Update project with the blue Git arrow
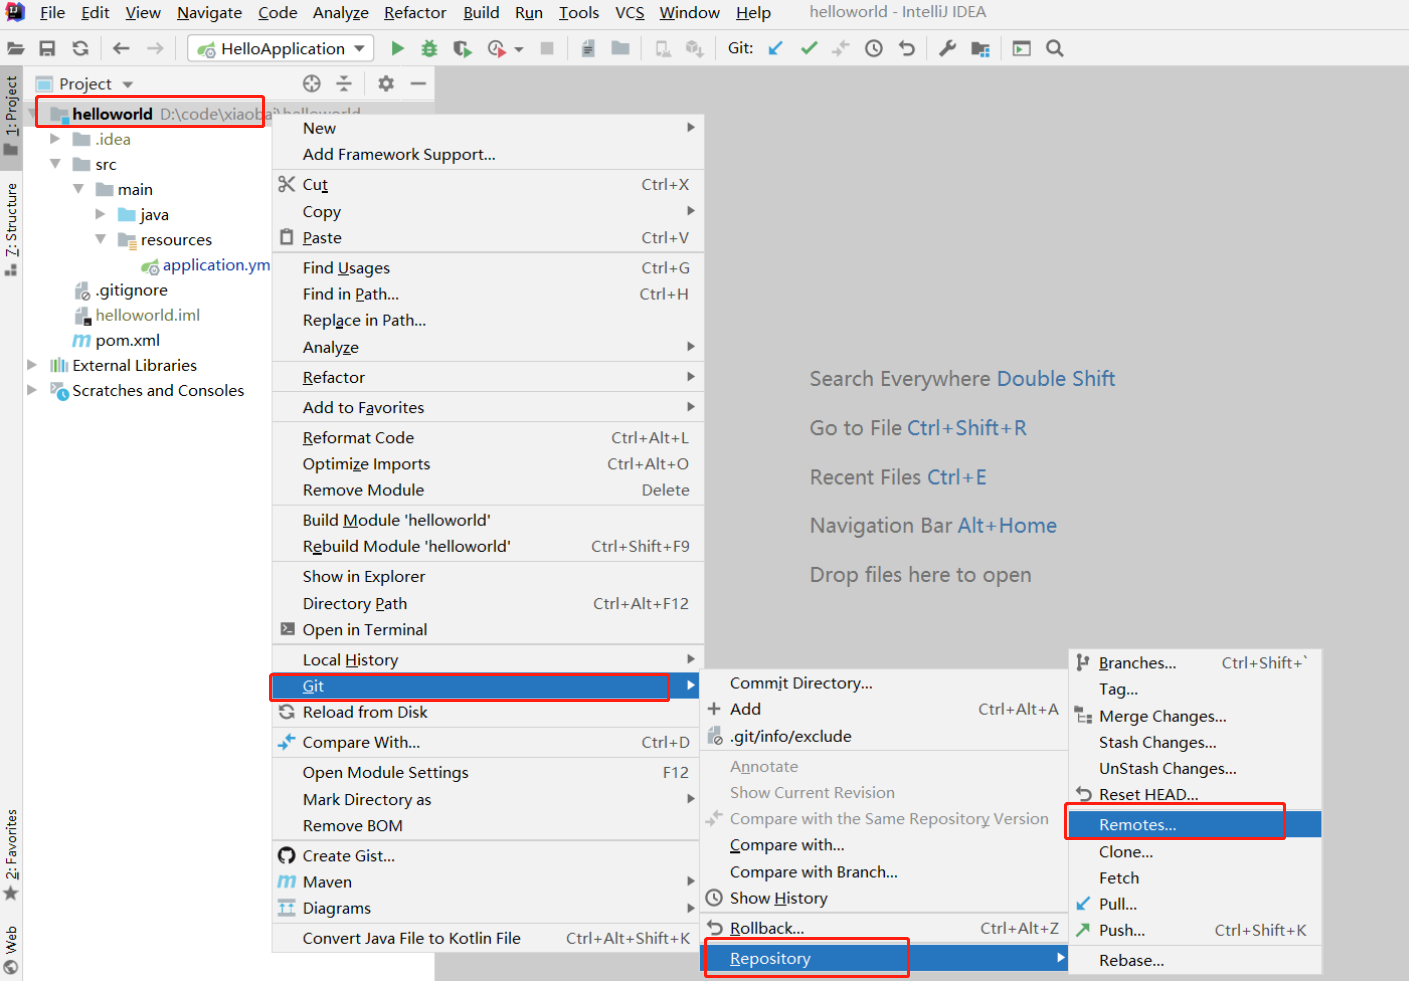 pos(776,48)
